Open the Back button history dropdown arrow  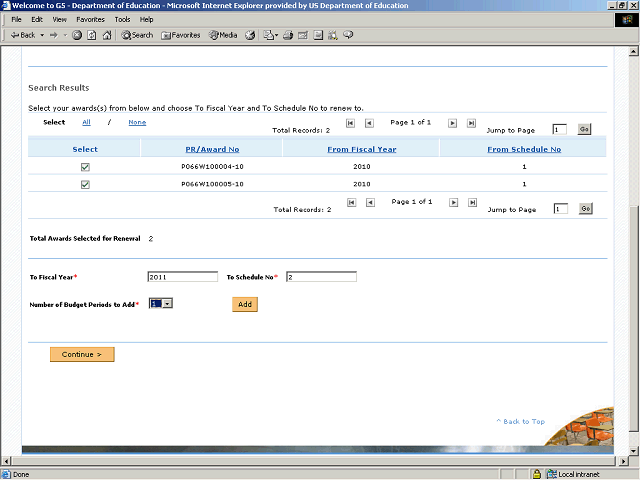click(x=43, y=35)
